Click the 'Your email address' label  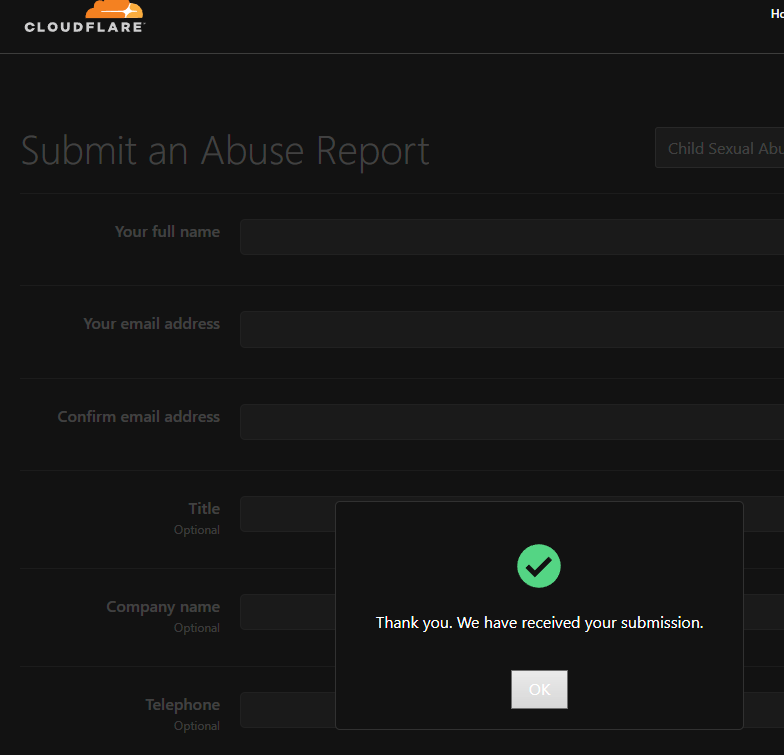click(x=152, y=324)
